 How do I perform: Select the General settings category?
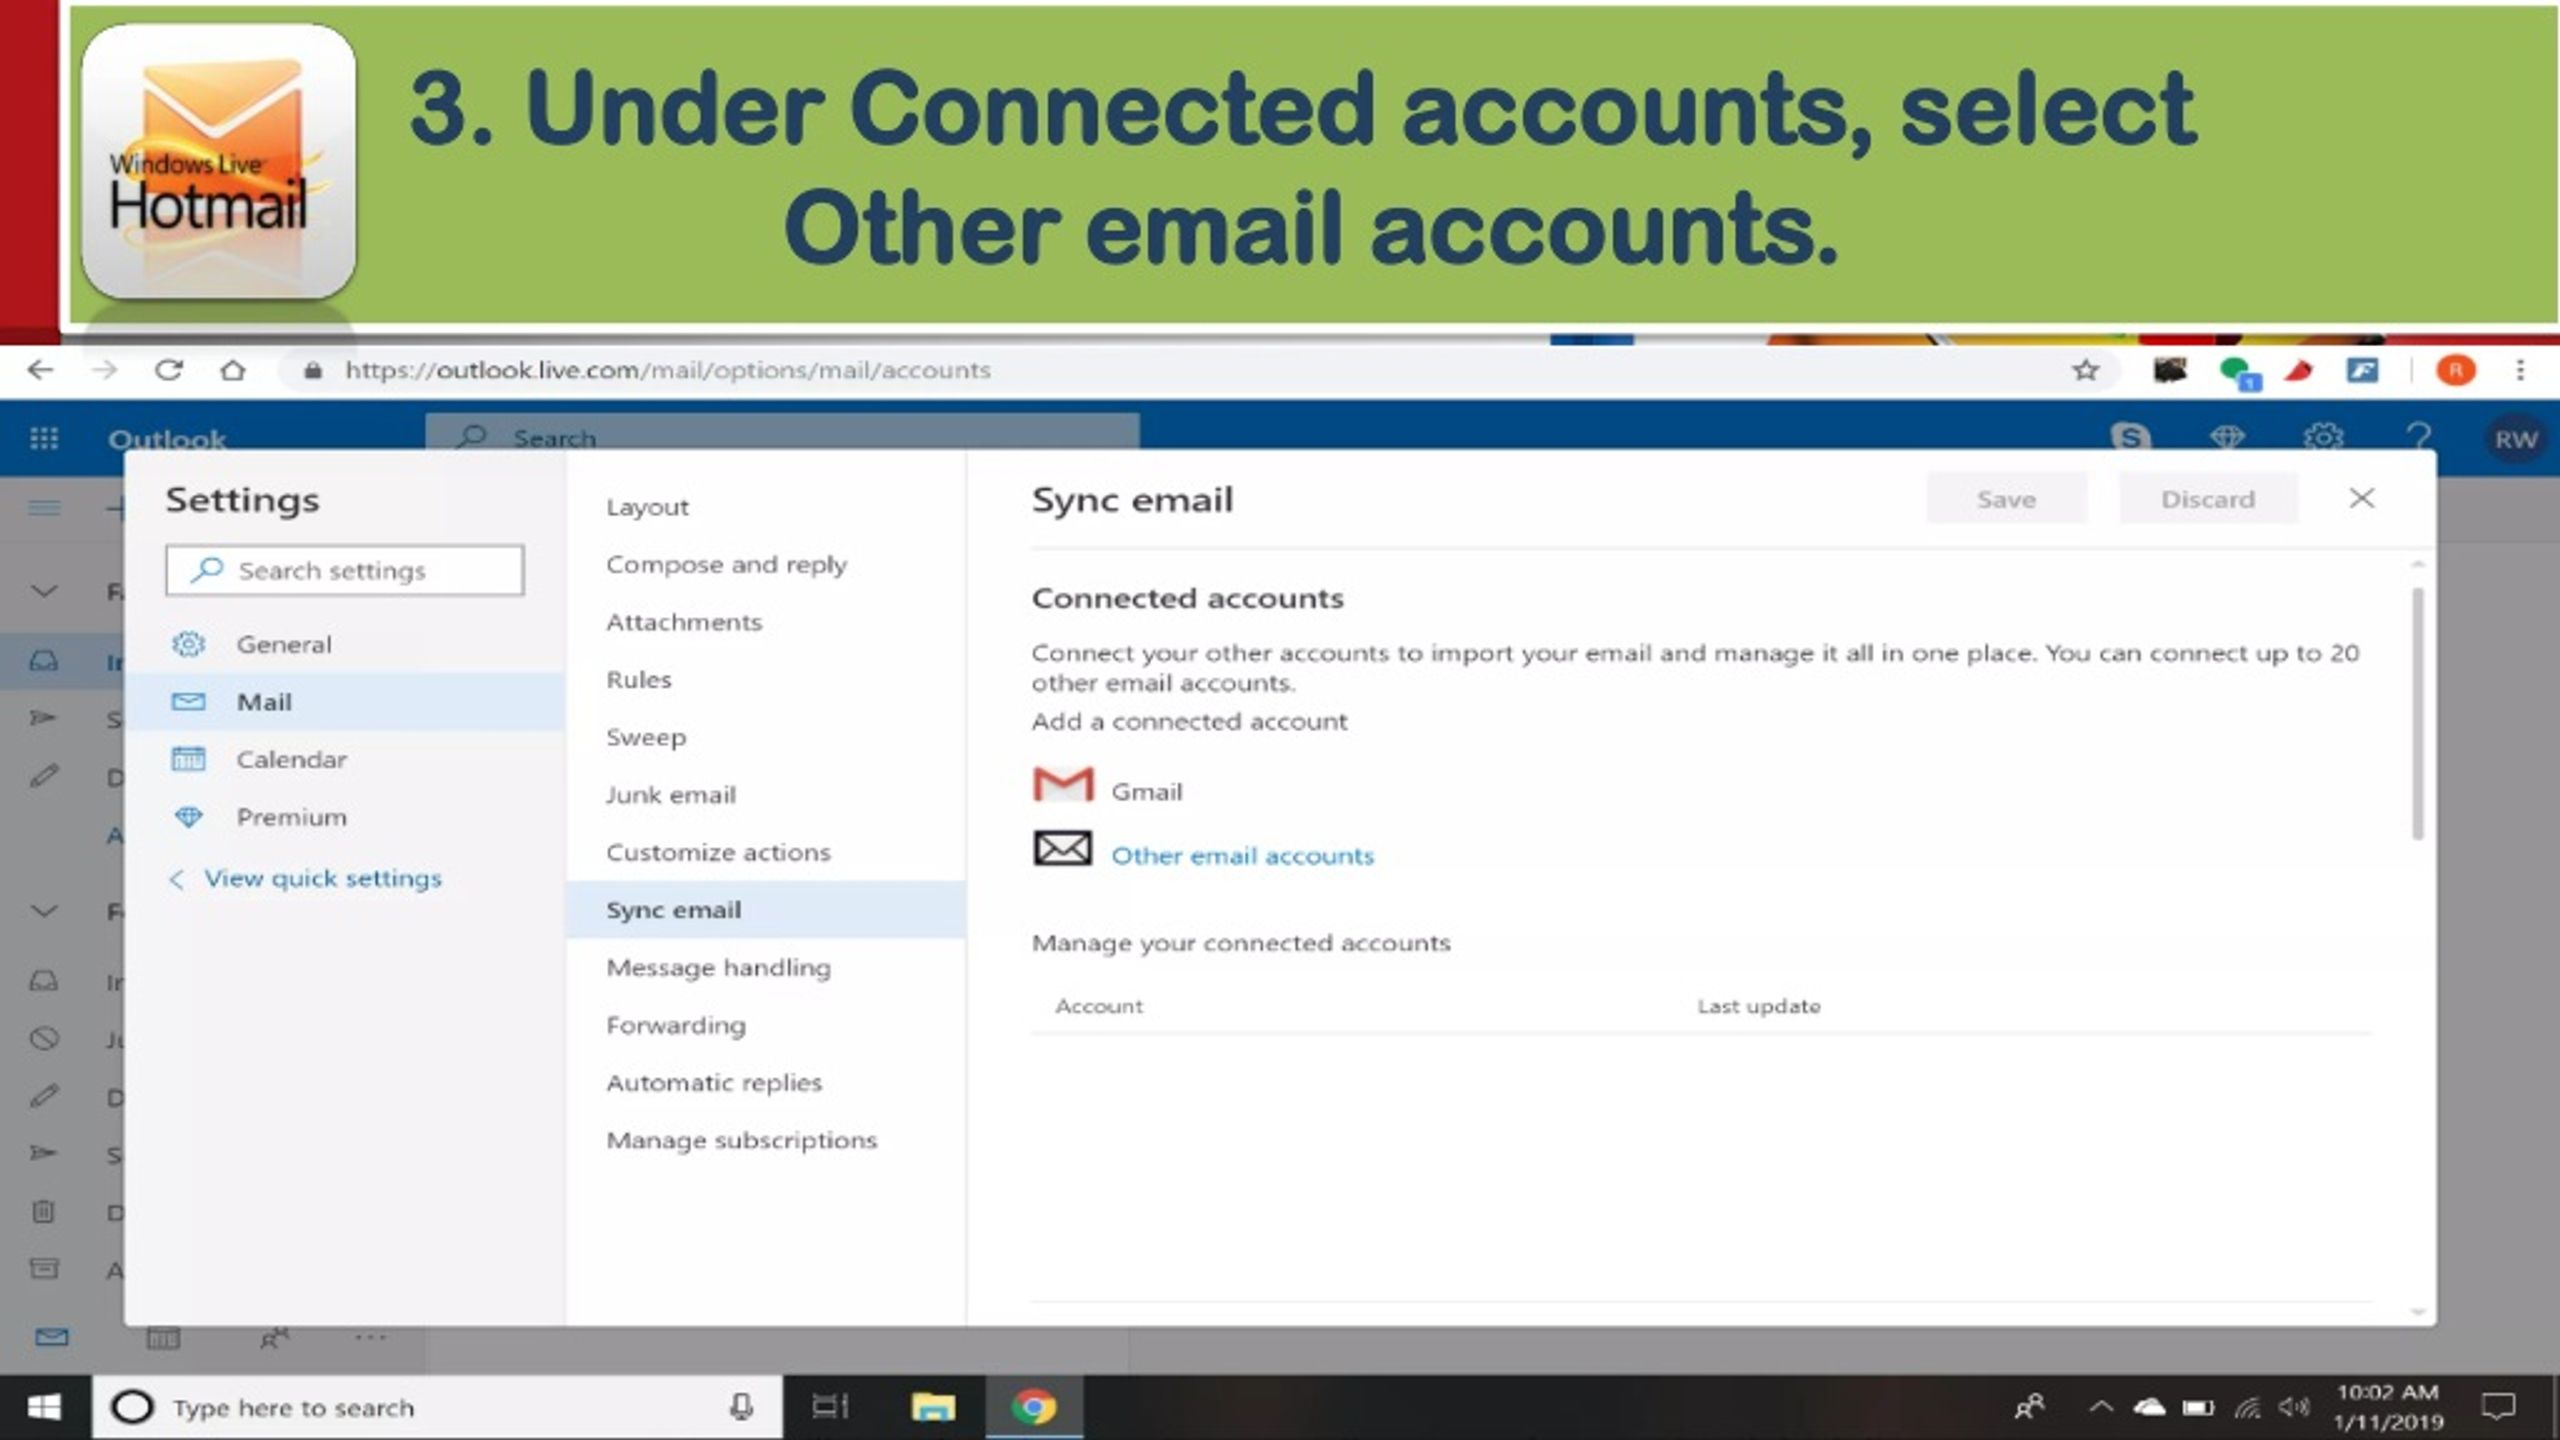pos(345,645)
